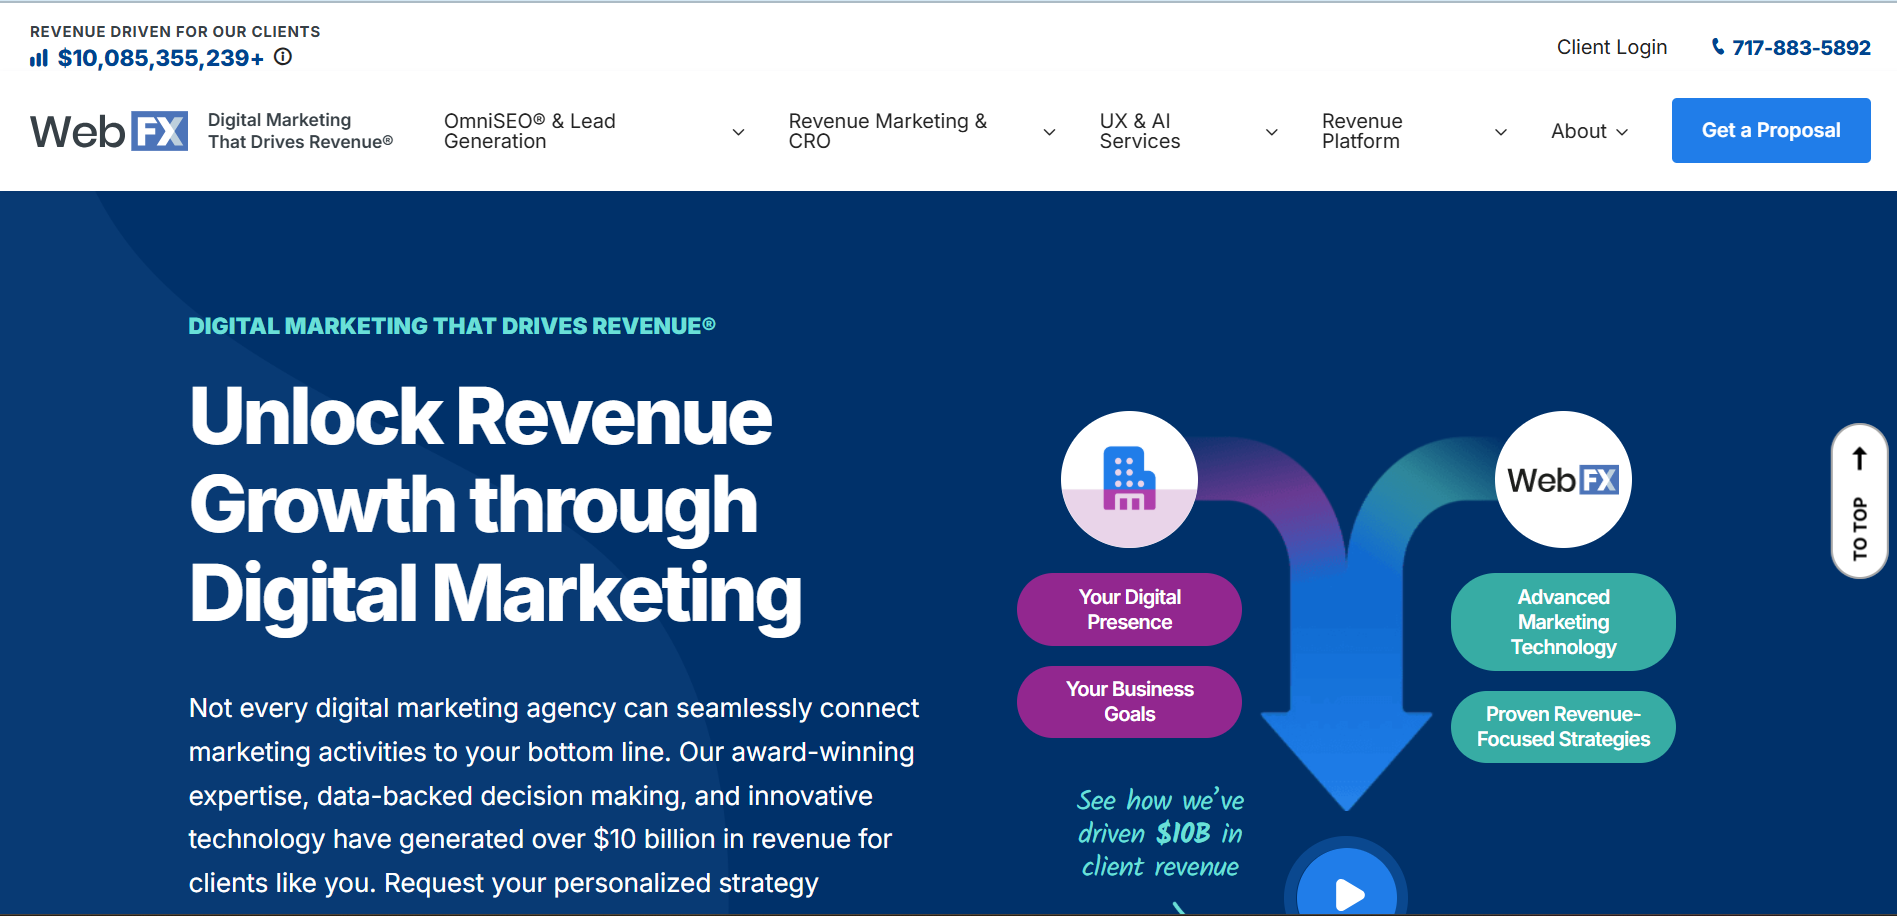
Task: Select the Advanced Marketing Technology badge
Action: click(1562, 621)
